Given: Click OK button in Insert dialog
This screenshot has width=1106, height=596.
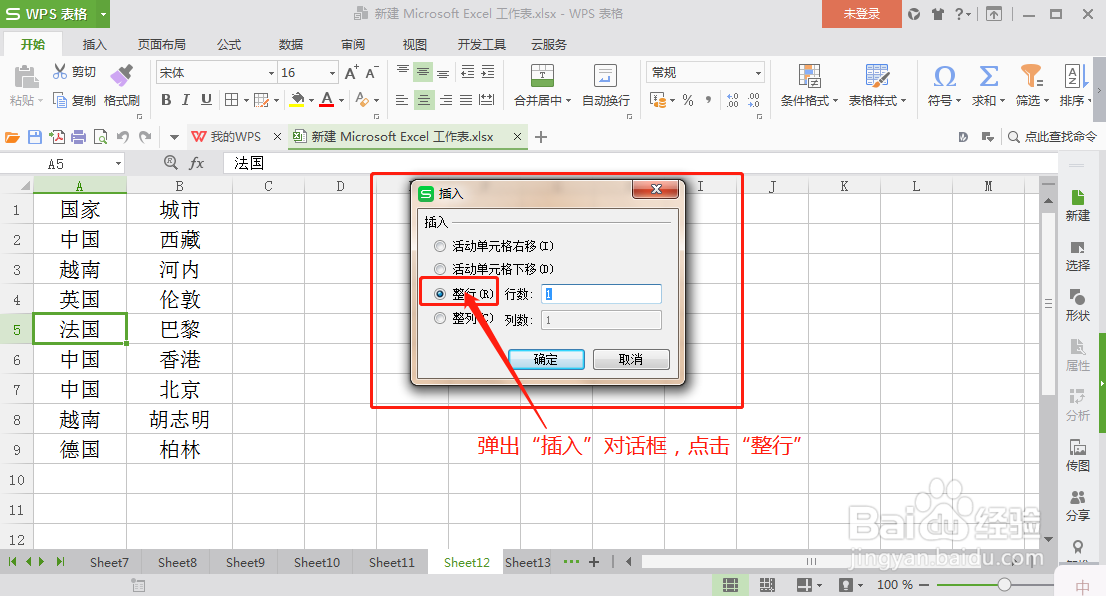Looking at the screenshot, I should click(x=546, y=359).
